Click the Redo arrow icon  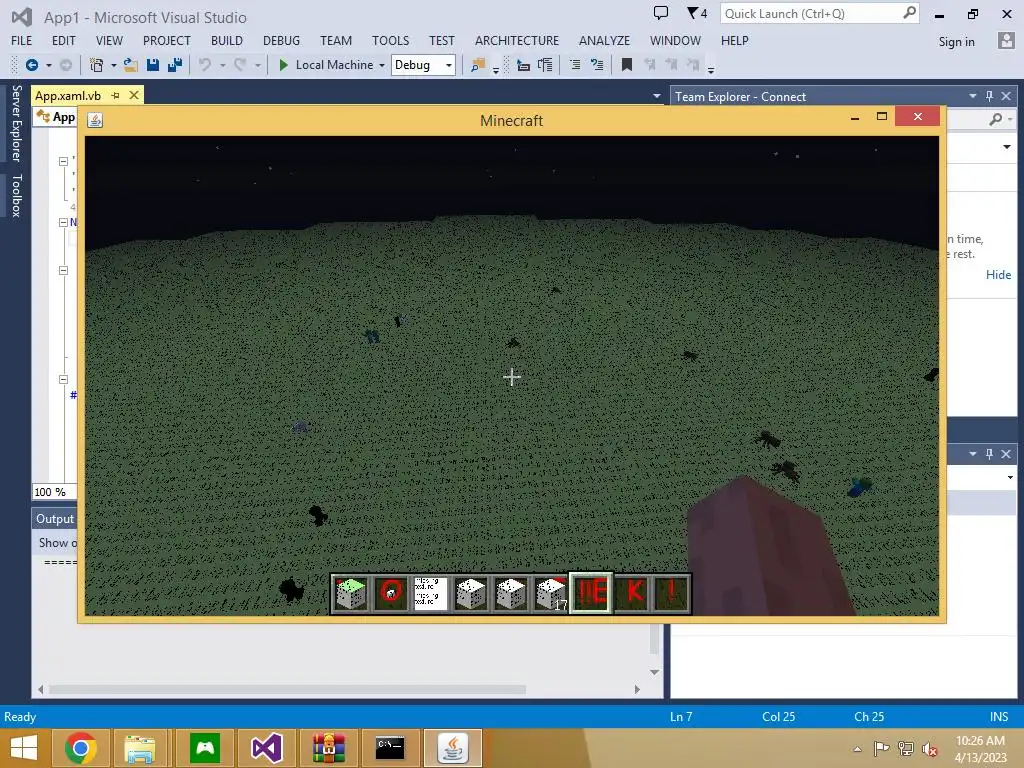coord(240,65)
